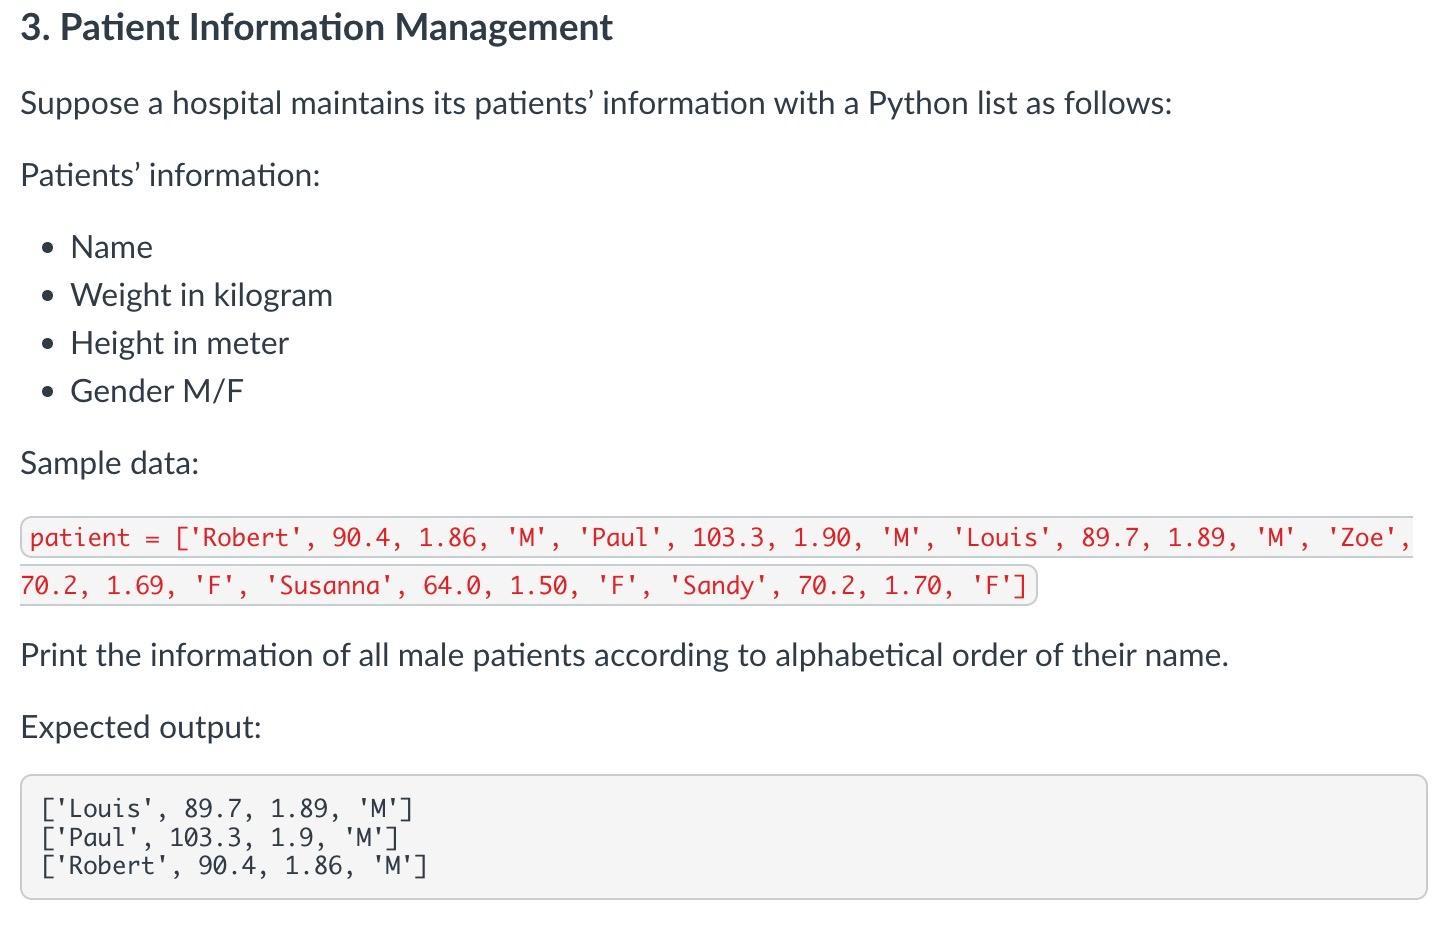Click the sentence starting 'Suppose a hospital maintains'
Image resolution: width=1450 pixels, height=942 pixels.
point(596,103)
